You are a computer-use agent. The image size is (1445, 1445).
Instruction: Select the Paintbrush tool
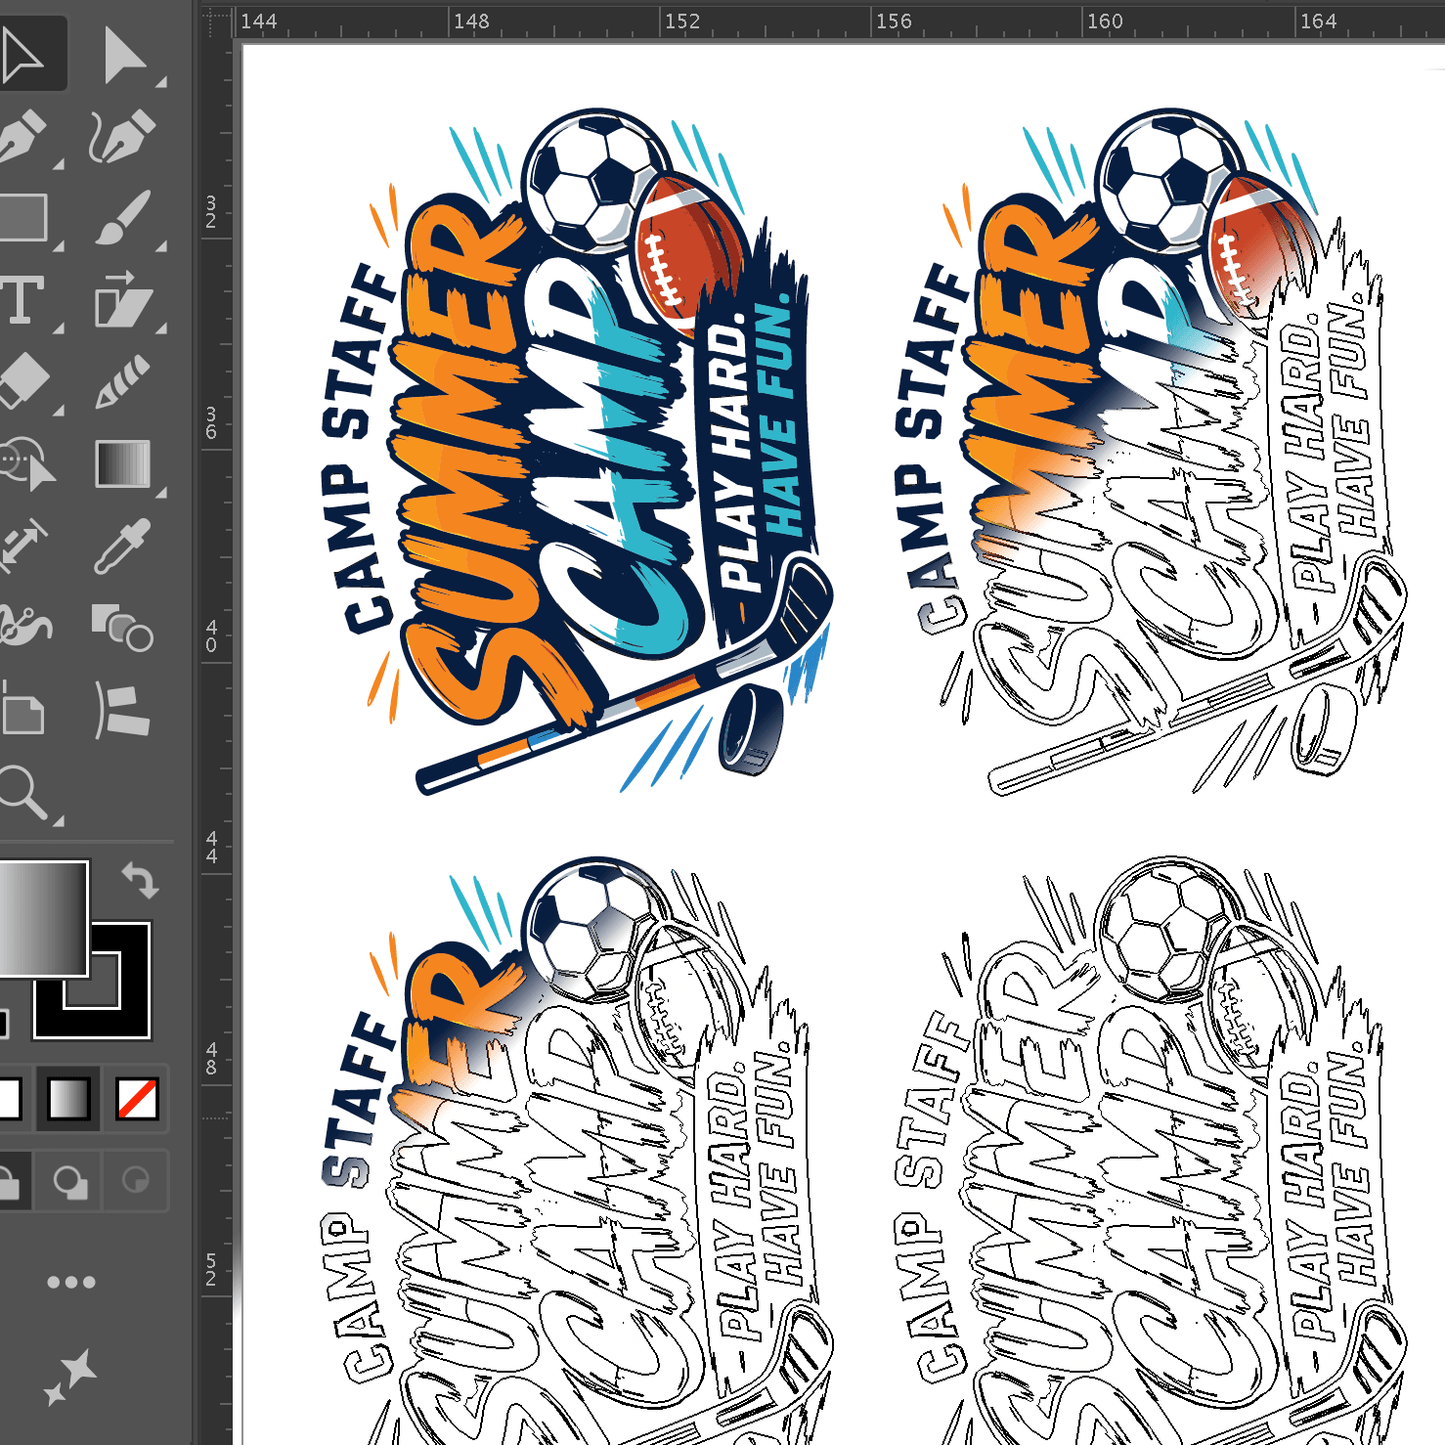click(124, 218)
